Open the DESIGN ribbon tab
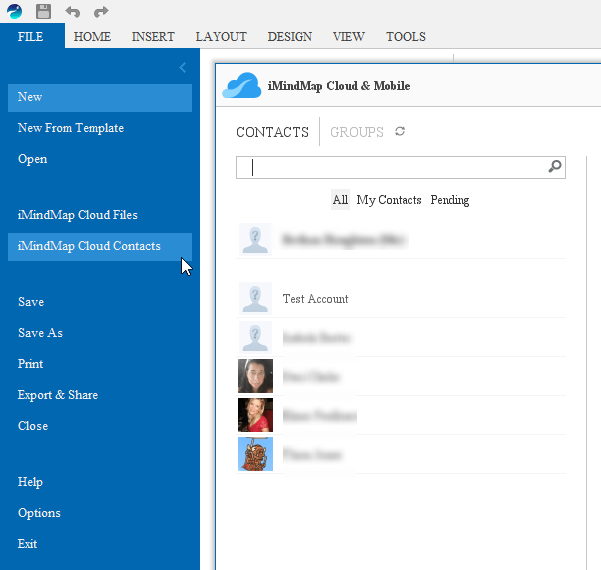 point(290,36)
